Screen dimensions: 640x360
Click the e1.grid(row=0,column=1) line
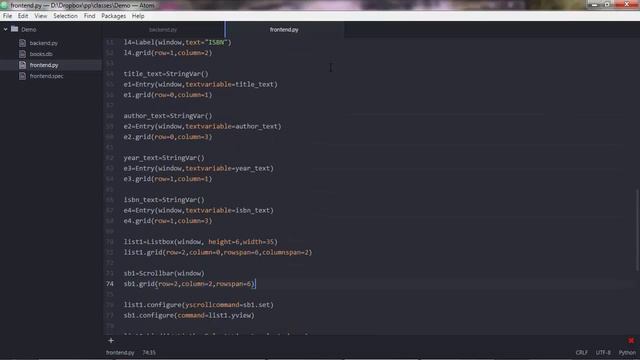point(168,95)
